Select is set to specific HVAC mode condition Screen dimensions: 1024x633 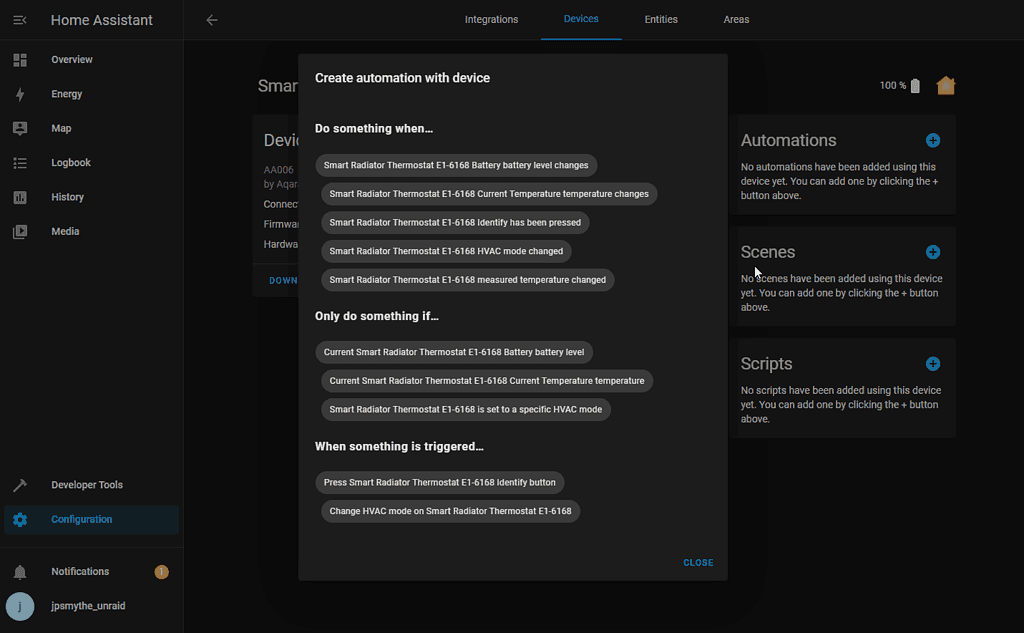465,409
